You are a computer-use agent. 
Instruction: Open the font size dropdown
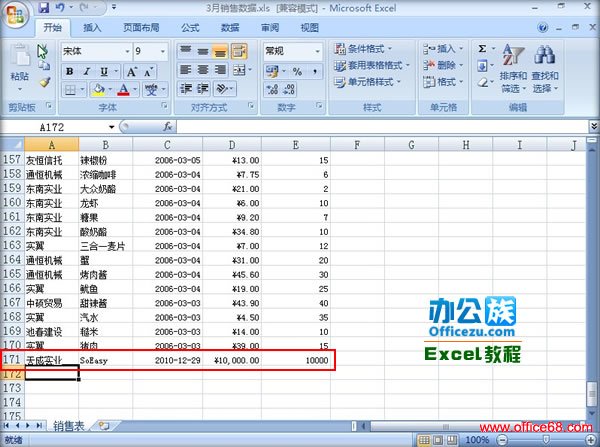(163, 52)
